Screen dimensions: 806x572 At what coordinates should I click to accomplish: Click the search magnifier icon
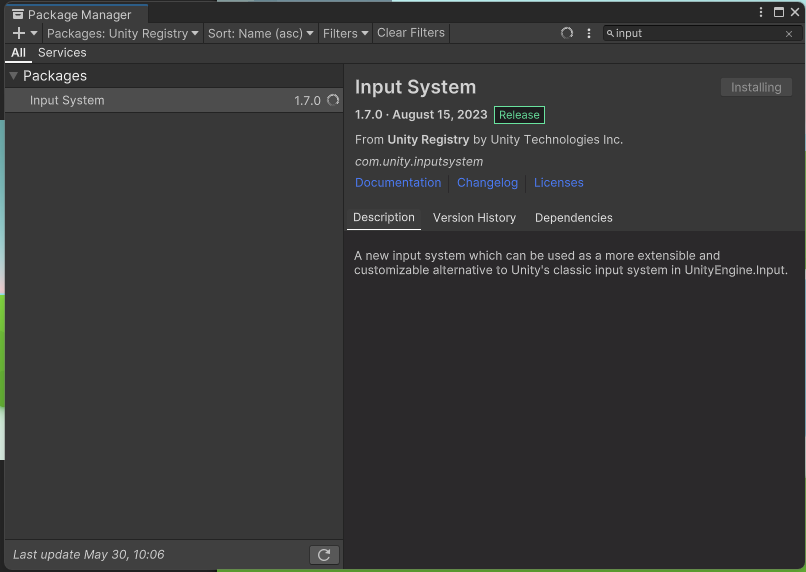(610, 33)
